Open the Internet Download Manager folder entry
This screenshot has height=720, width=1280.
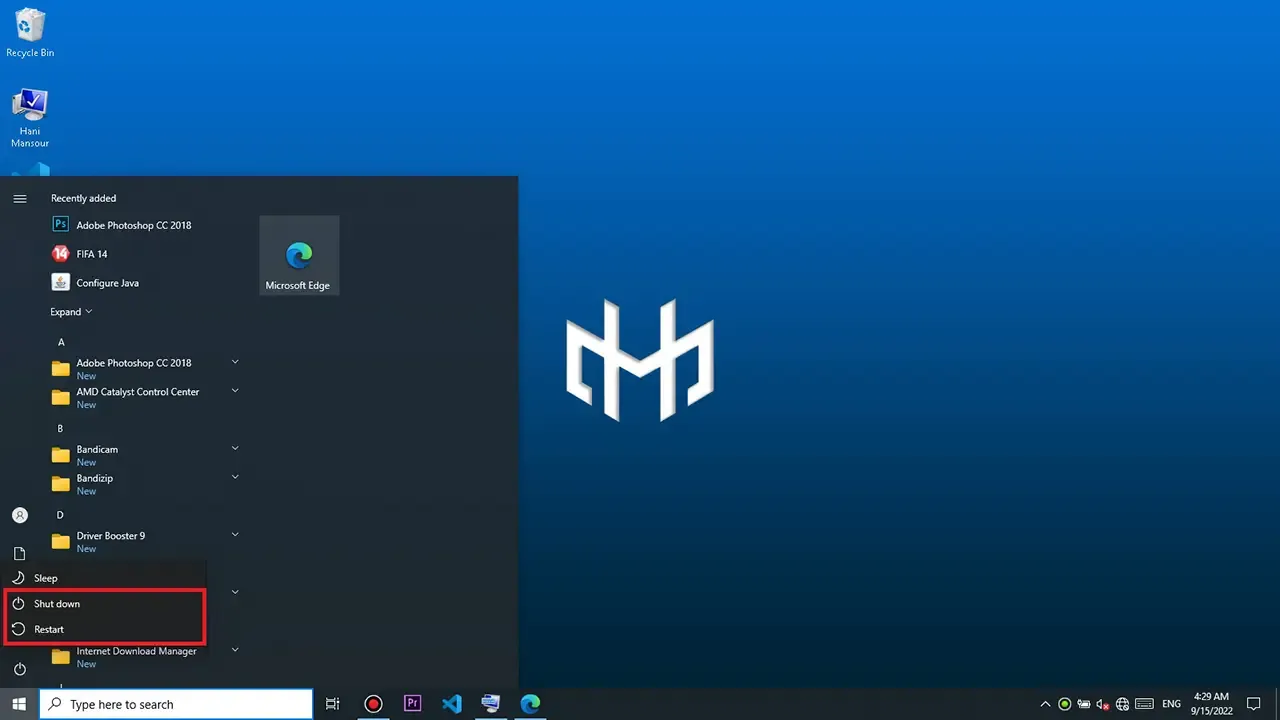click(x=145, y=657)
